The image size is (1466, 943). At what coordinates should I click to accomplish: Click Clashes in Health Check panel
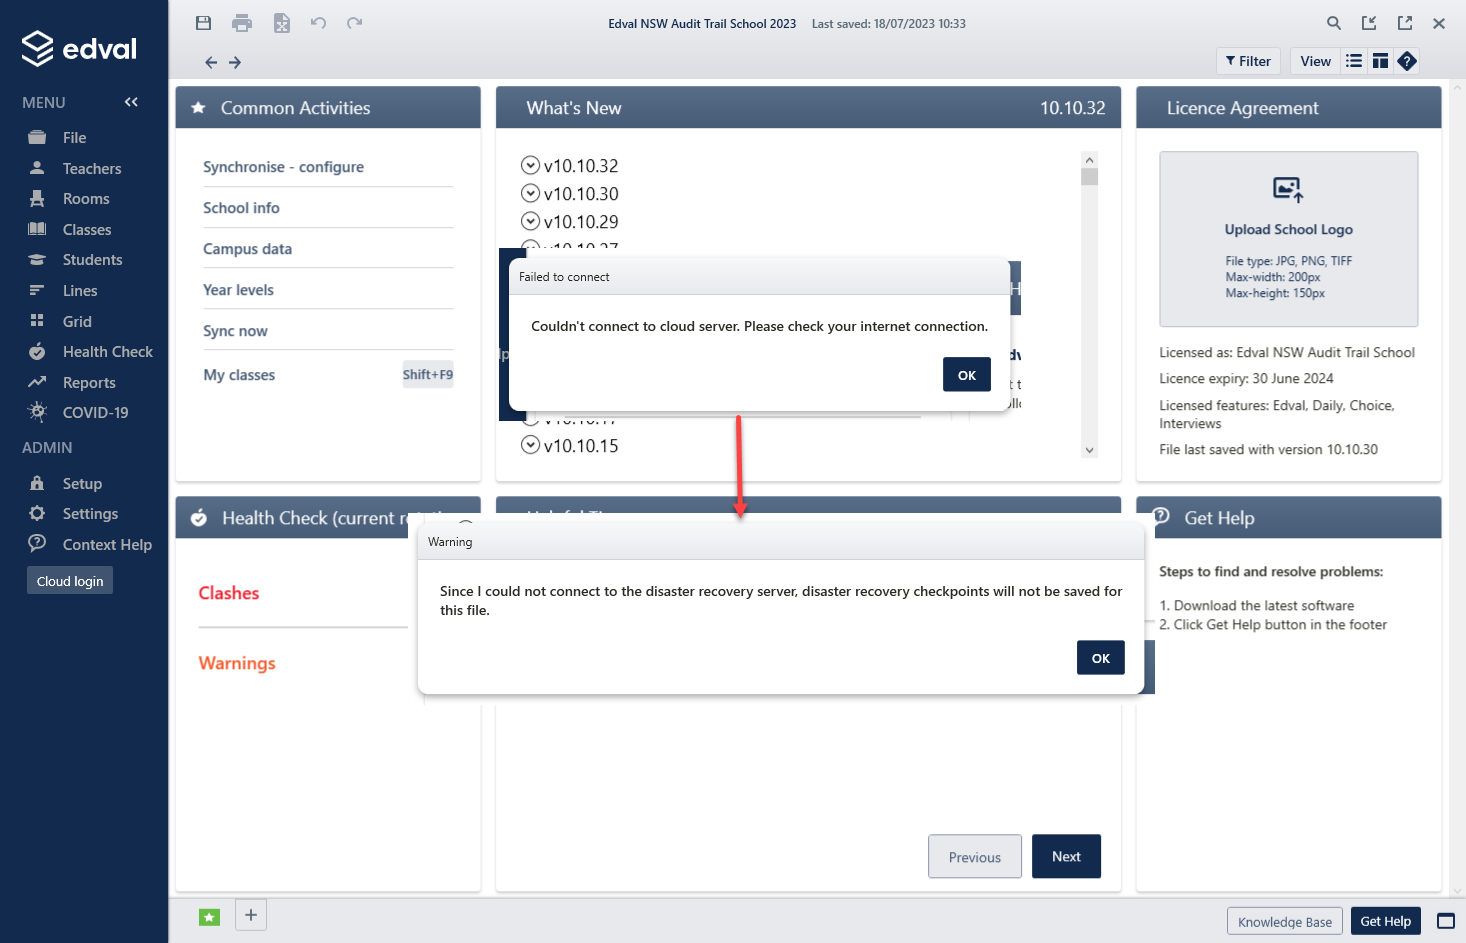tap(229, 593)
